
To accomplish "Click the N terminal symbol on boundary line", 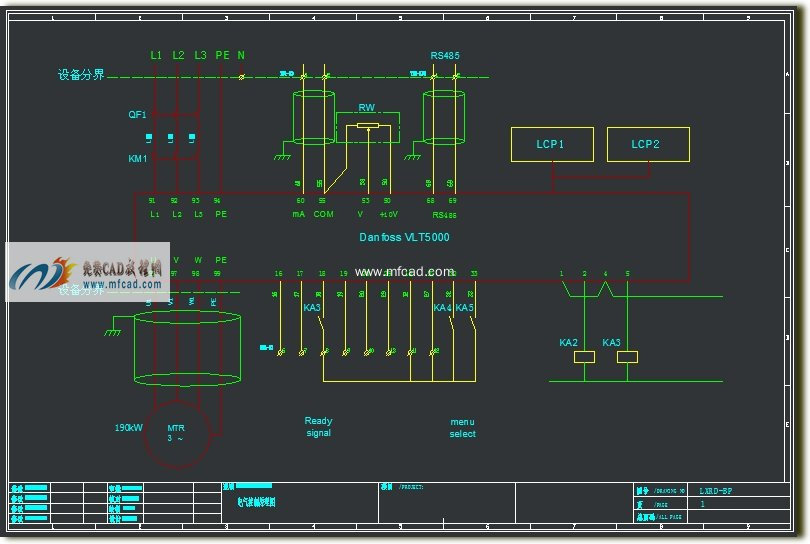I will (x=241, y=76).
